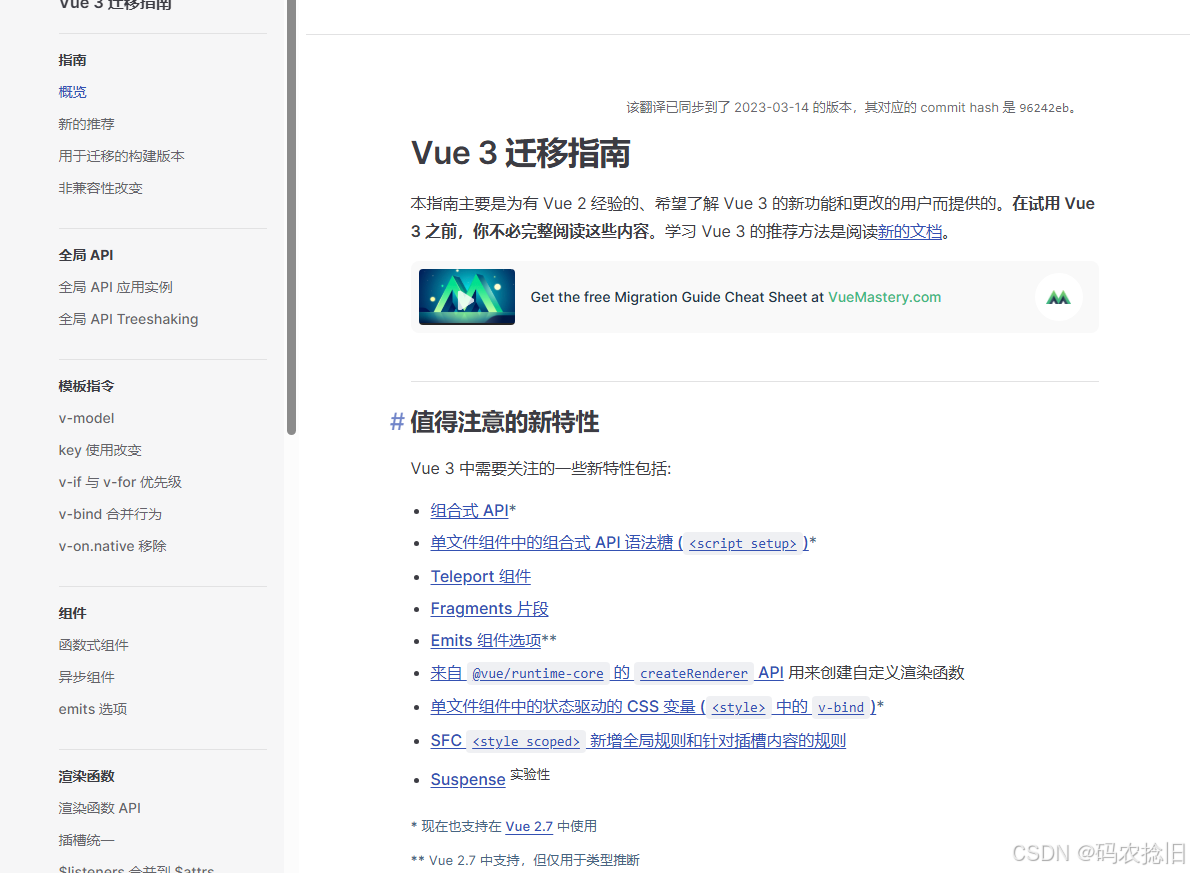This screenshot has width=1190, height=873.
Task: Open the CSS 变量 v-bind link
Action: pyautogui.click(x=653, y=707)
